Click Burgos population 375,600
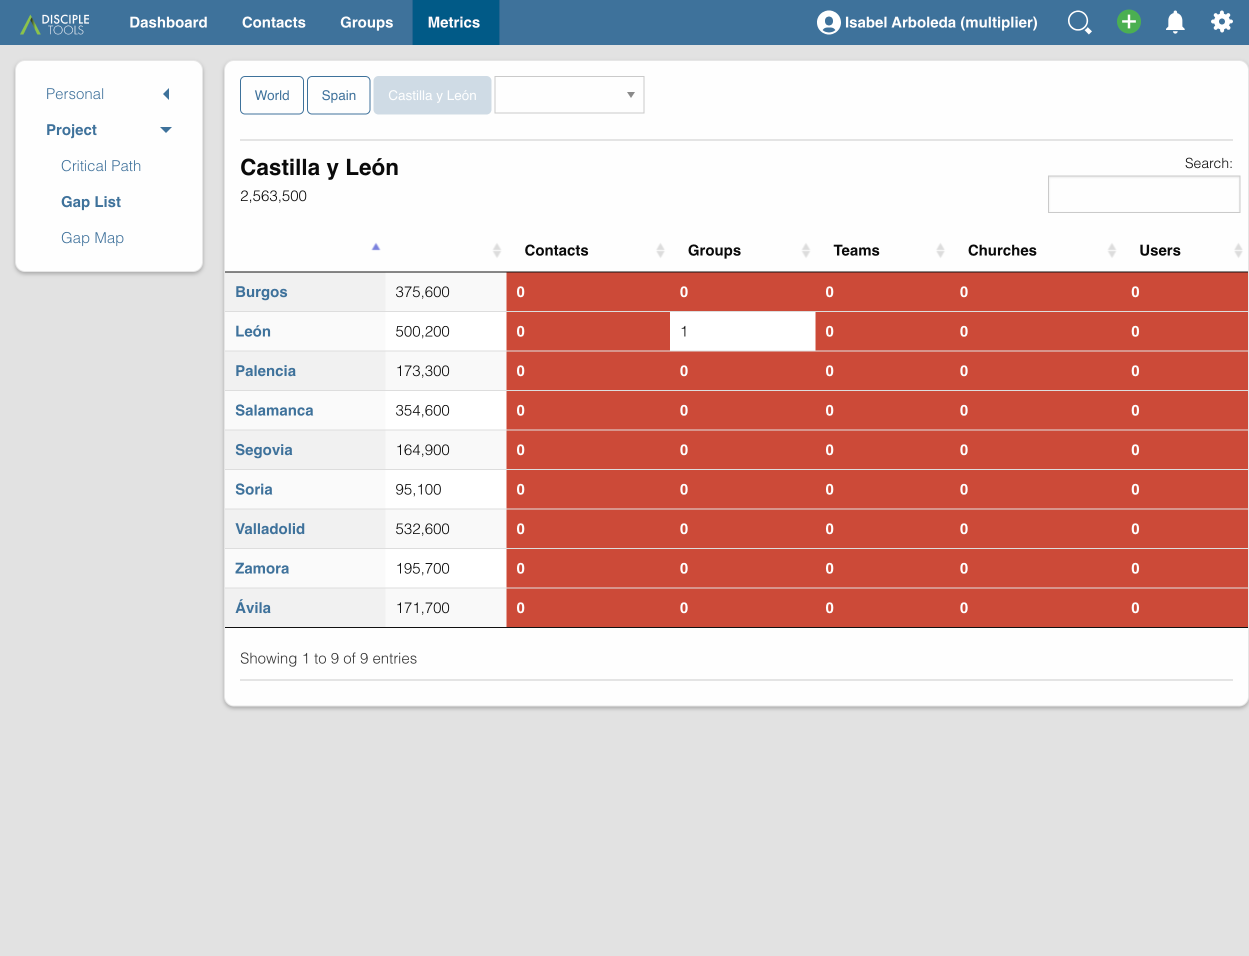This screenshot has width=1249, height=956. [446, 292]
